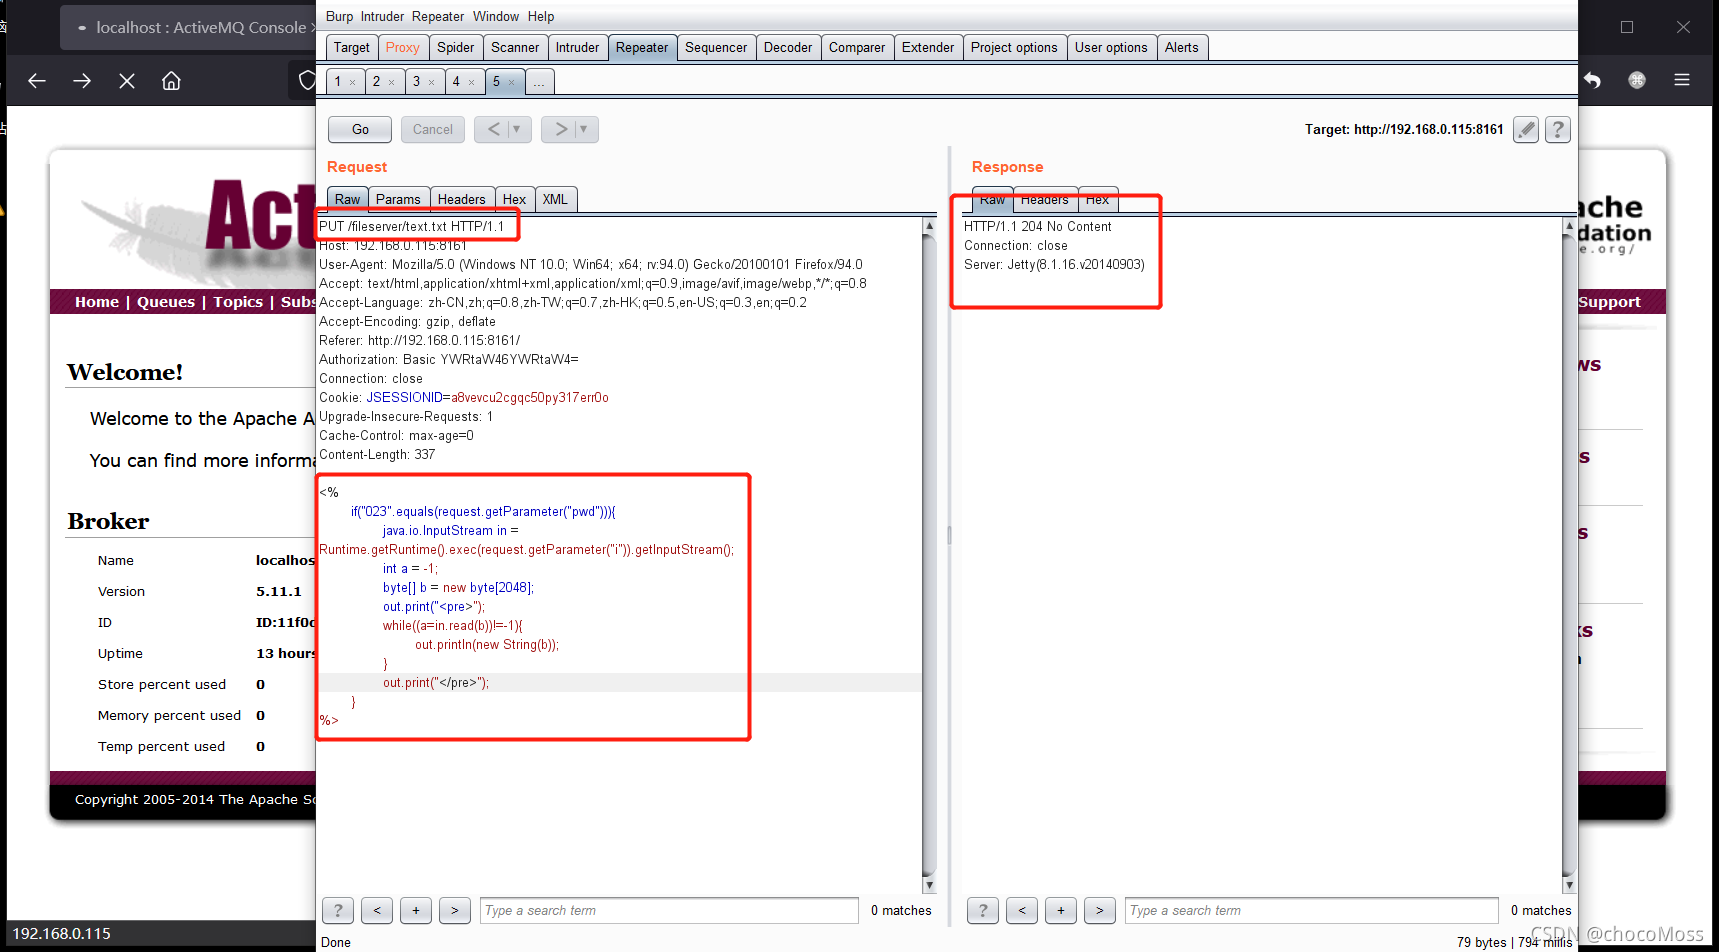Click the browser forward arrow

82,81
